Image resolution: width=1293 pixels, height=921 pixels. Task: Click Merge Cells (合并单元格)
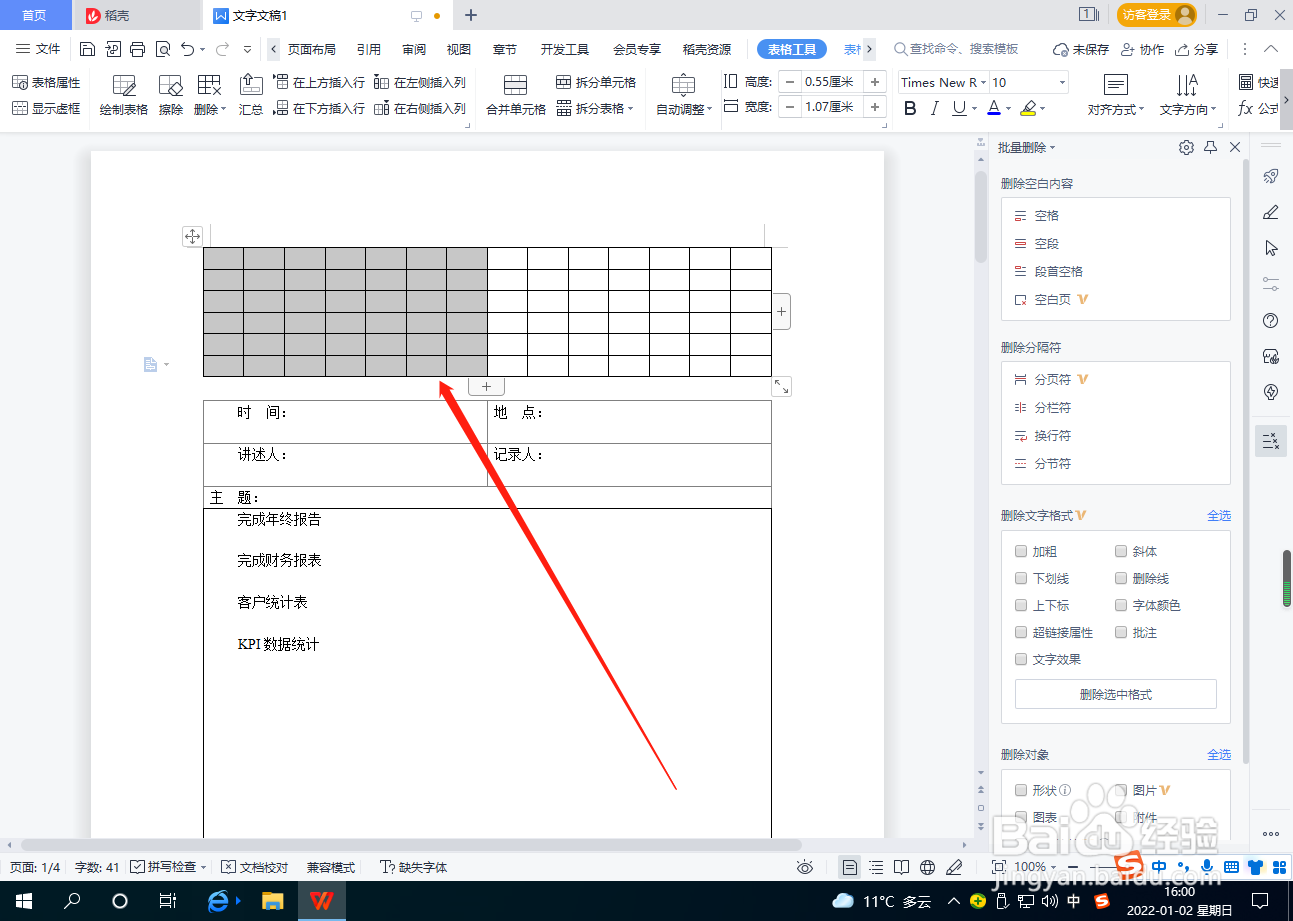tap(516, 96)
